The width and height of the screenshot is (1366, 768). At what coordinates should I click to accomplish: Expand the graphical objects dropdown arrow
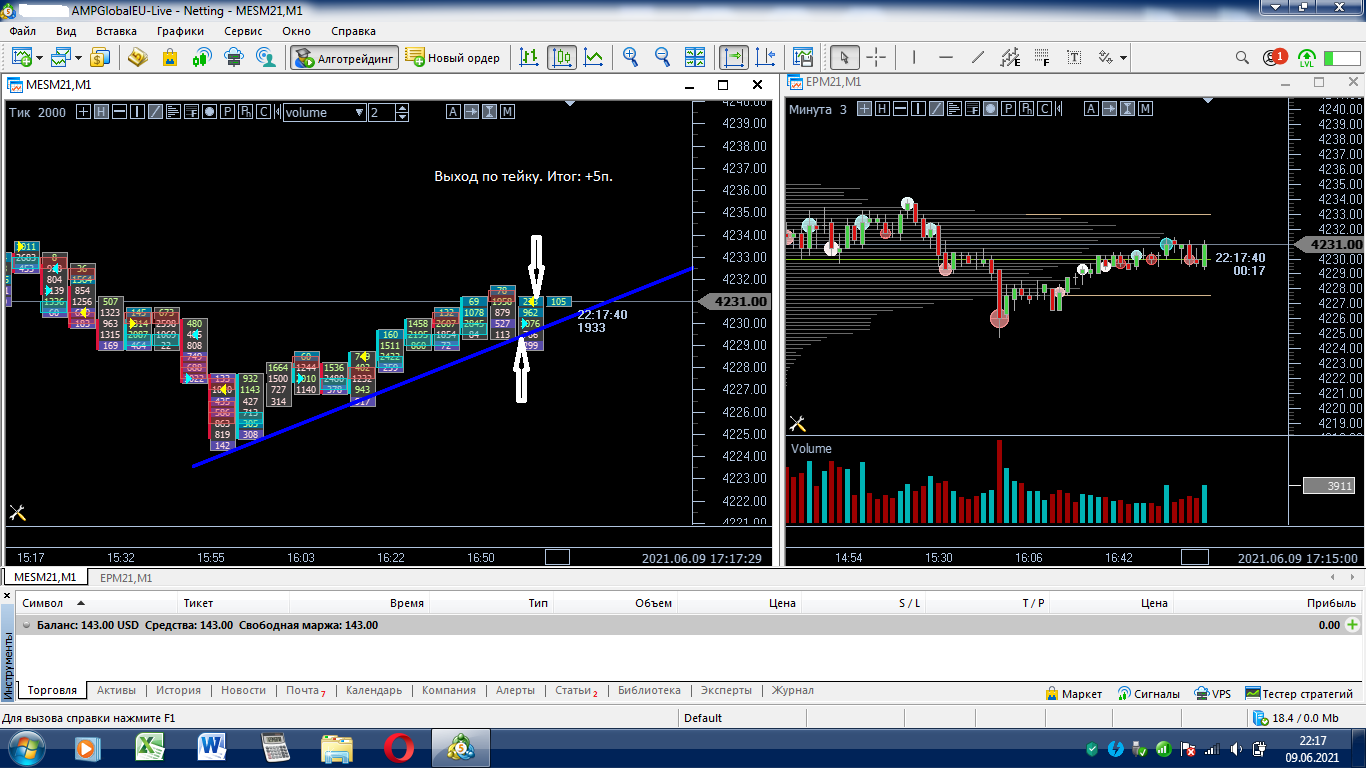pyautogui.click(x=1124, y=57)
